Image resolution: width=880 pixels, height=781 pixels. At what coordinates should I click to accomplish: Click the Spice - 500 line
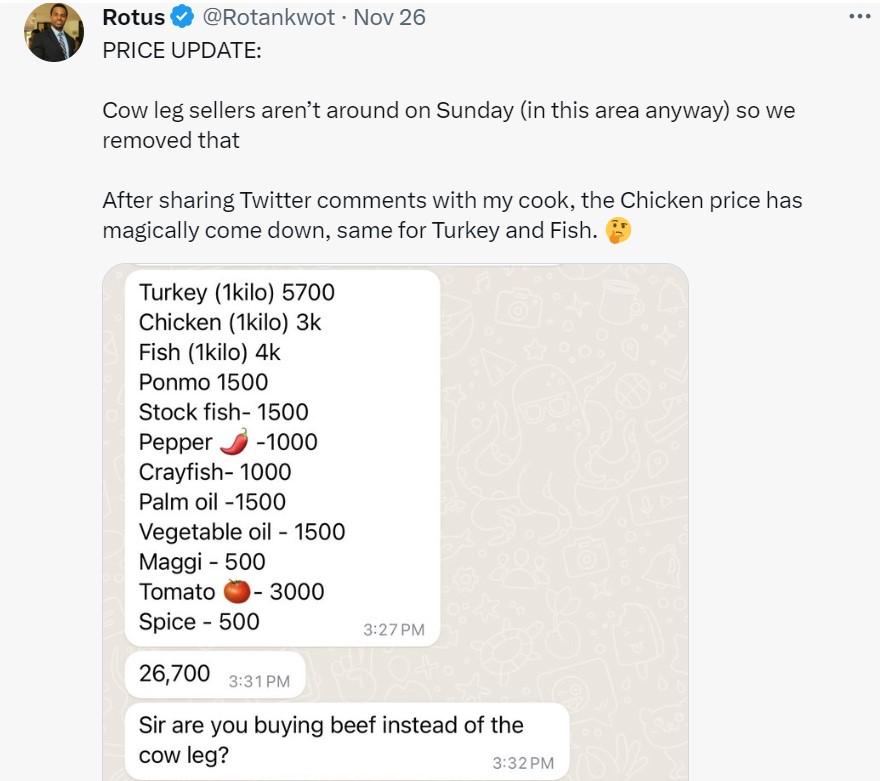point(199,622)
